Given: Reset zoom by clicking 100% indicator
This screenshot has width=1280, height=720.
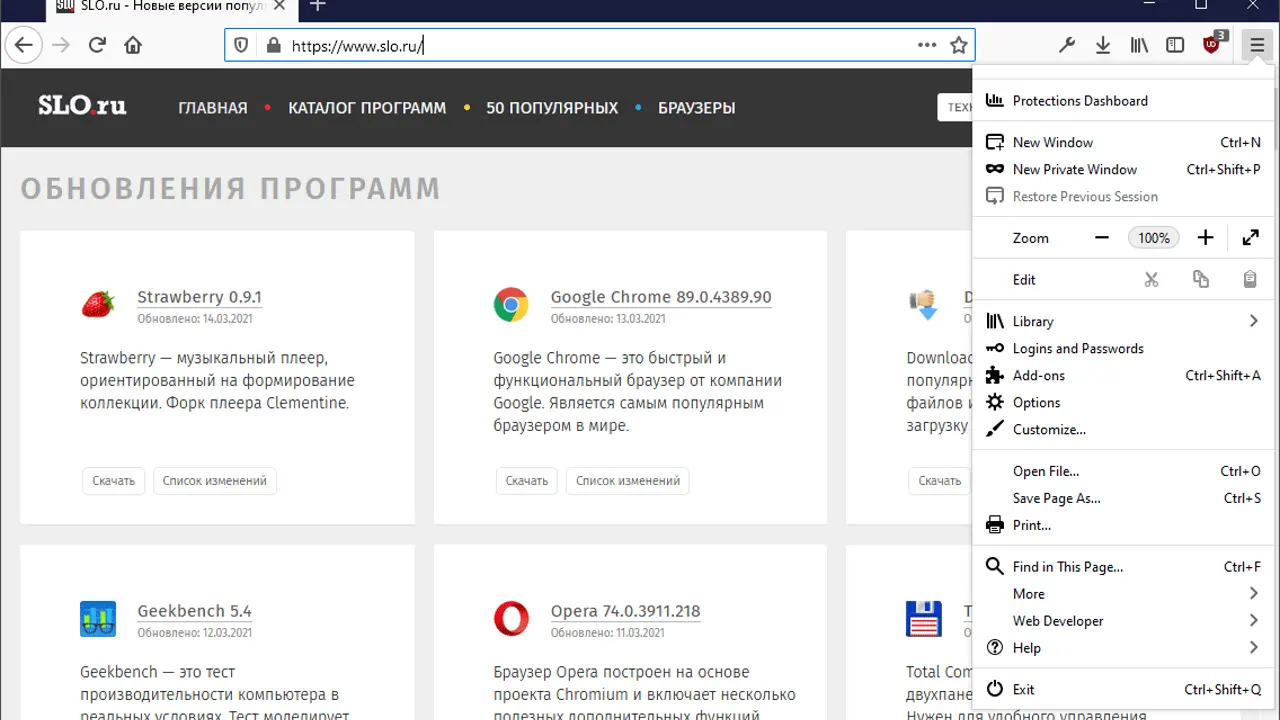Looking at the screenshot, I should [1153, 238].
